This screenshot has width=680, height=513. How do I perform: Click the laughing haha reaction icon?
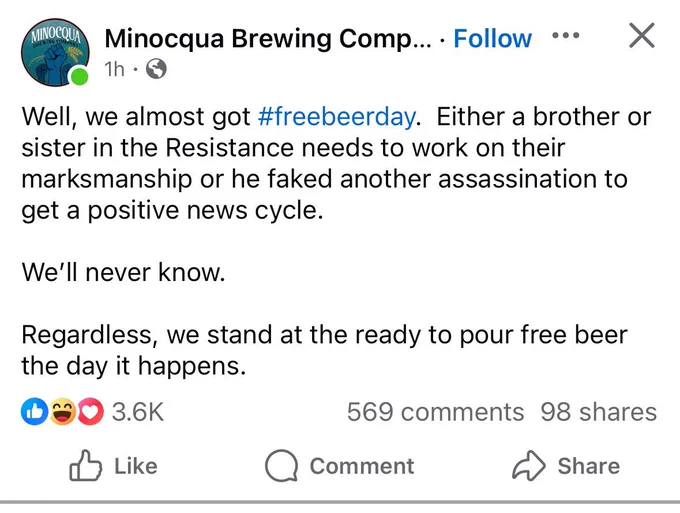pos(62,411)
